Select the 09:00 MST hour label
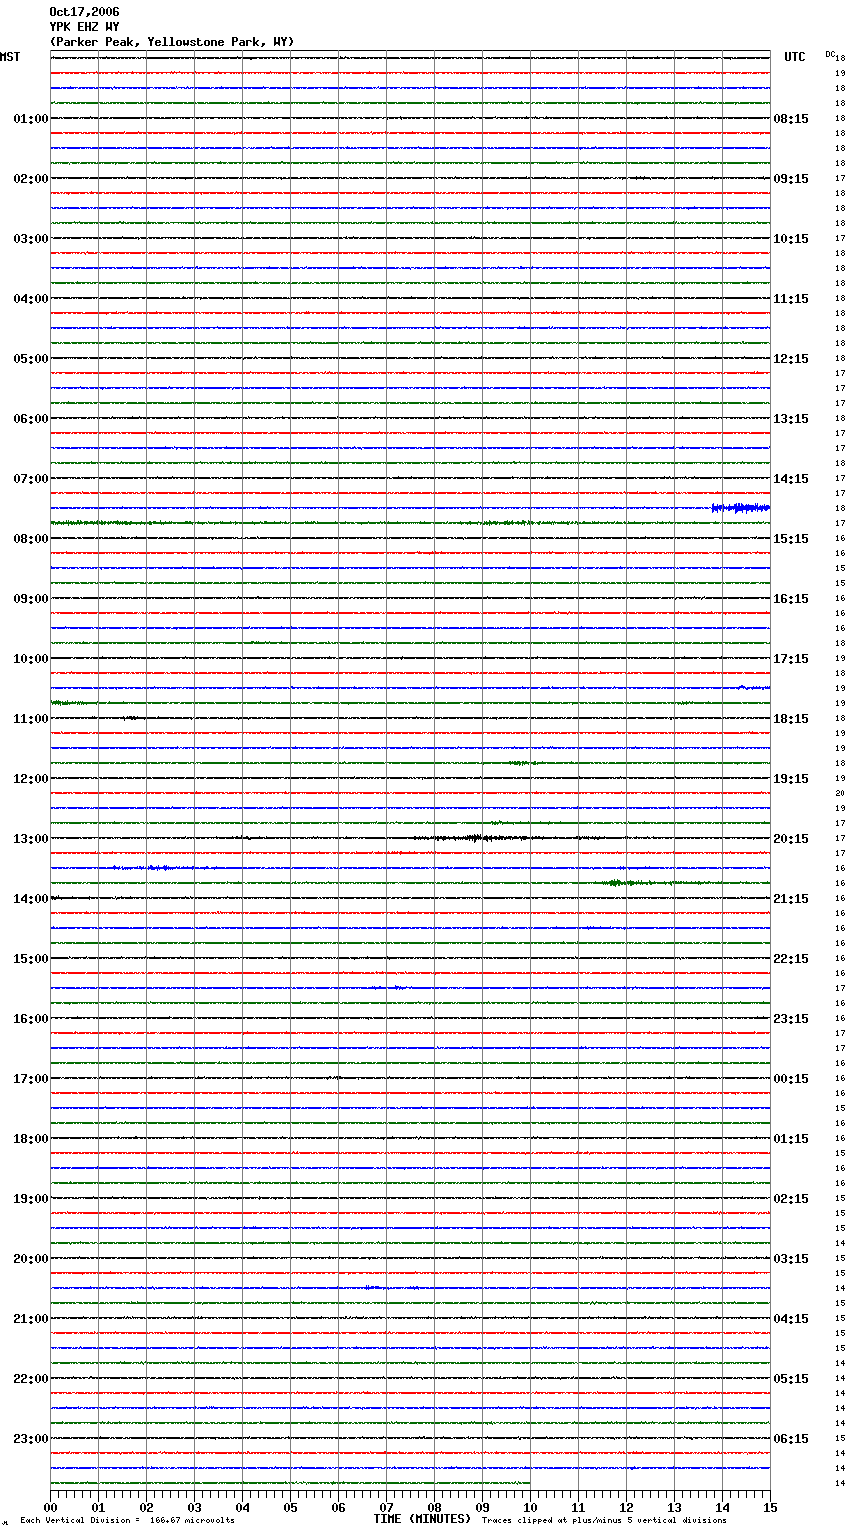The width and height of the screenshot is (850, 1534). tap(31, 599)
